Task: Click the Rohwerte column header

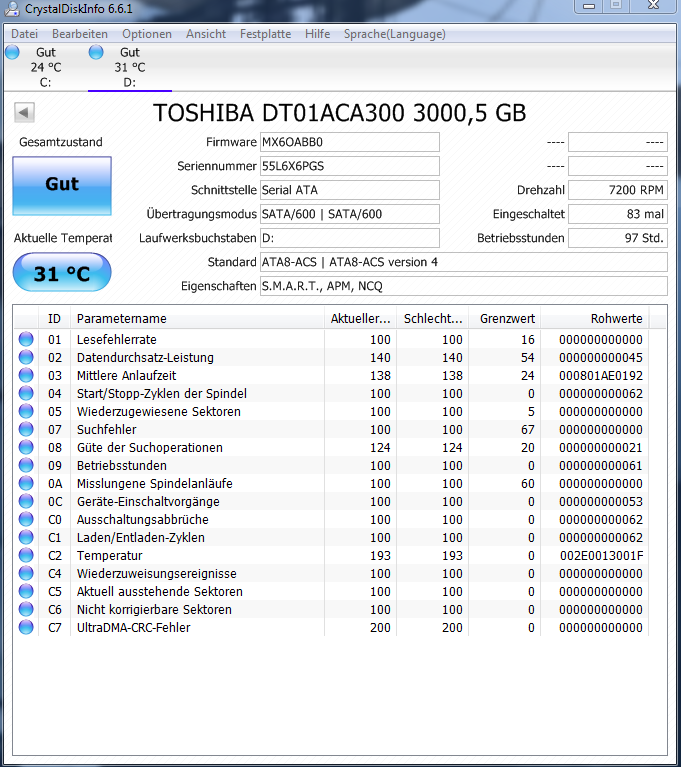Action: [x=594, y=319]
